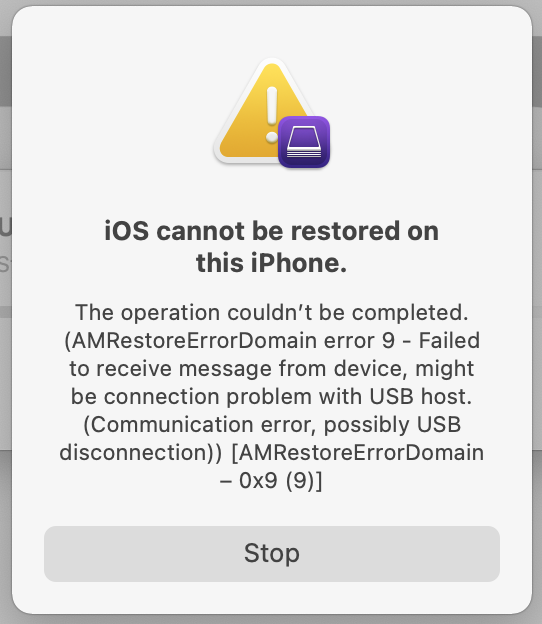Click the purple Apple Configurator badge icon
The height and width of the screenshot is (624, 542).
pos(304,142)
